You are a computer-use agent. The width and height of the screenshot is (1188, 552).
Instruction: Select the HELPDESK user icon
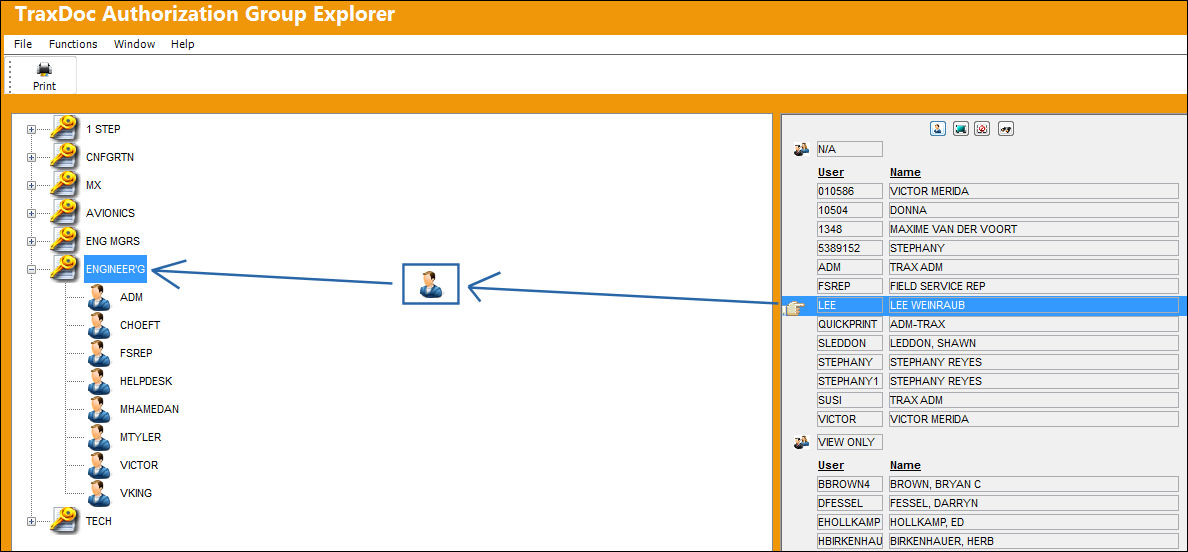[98, 382]
